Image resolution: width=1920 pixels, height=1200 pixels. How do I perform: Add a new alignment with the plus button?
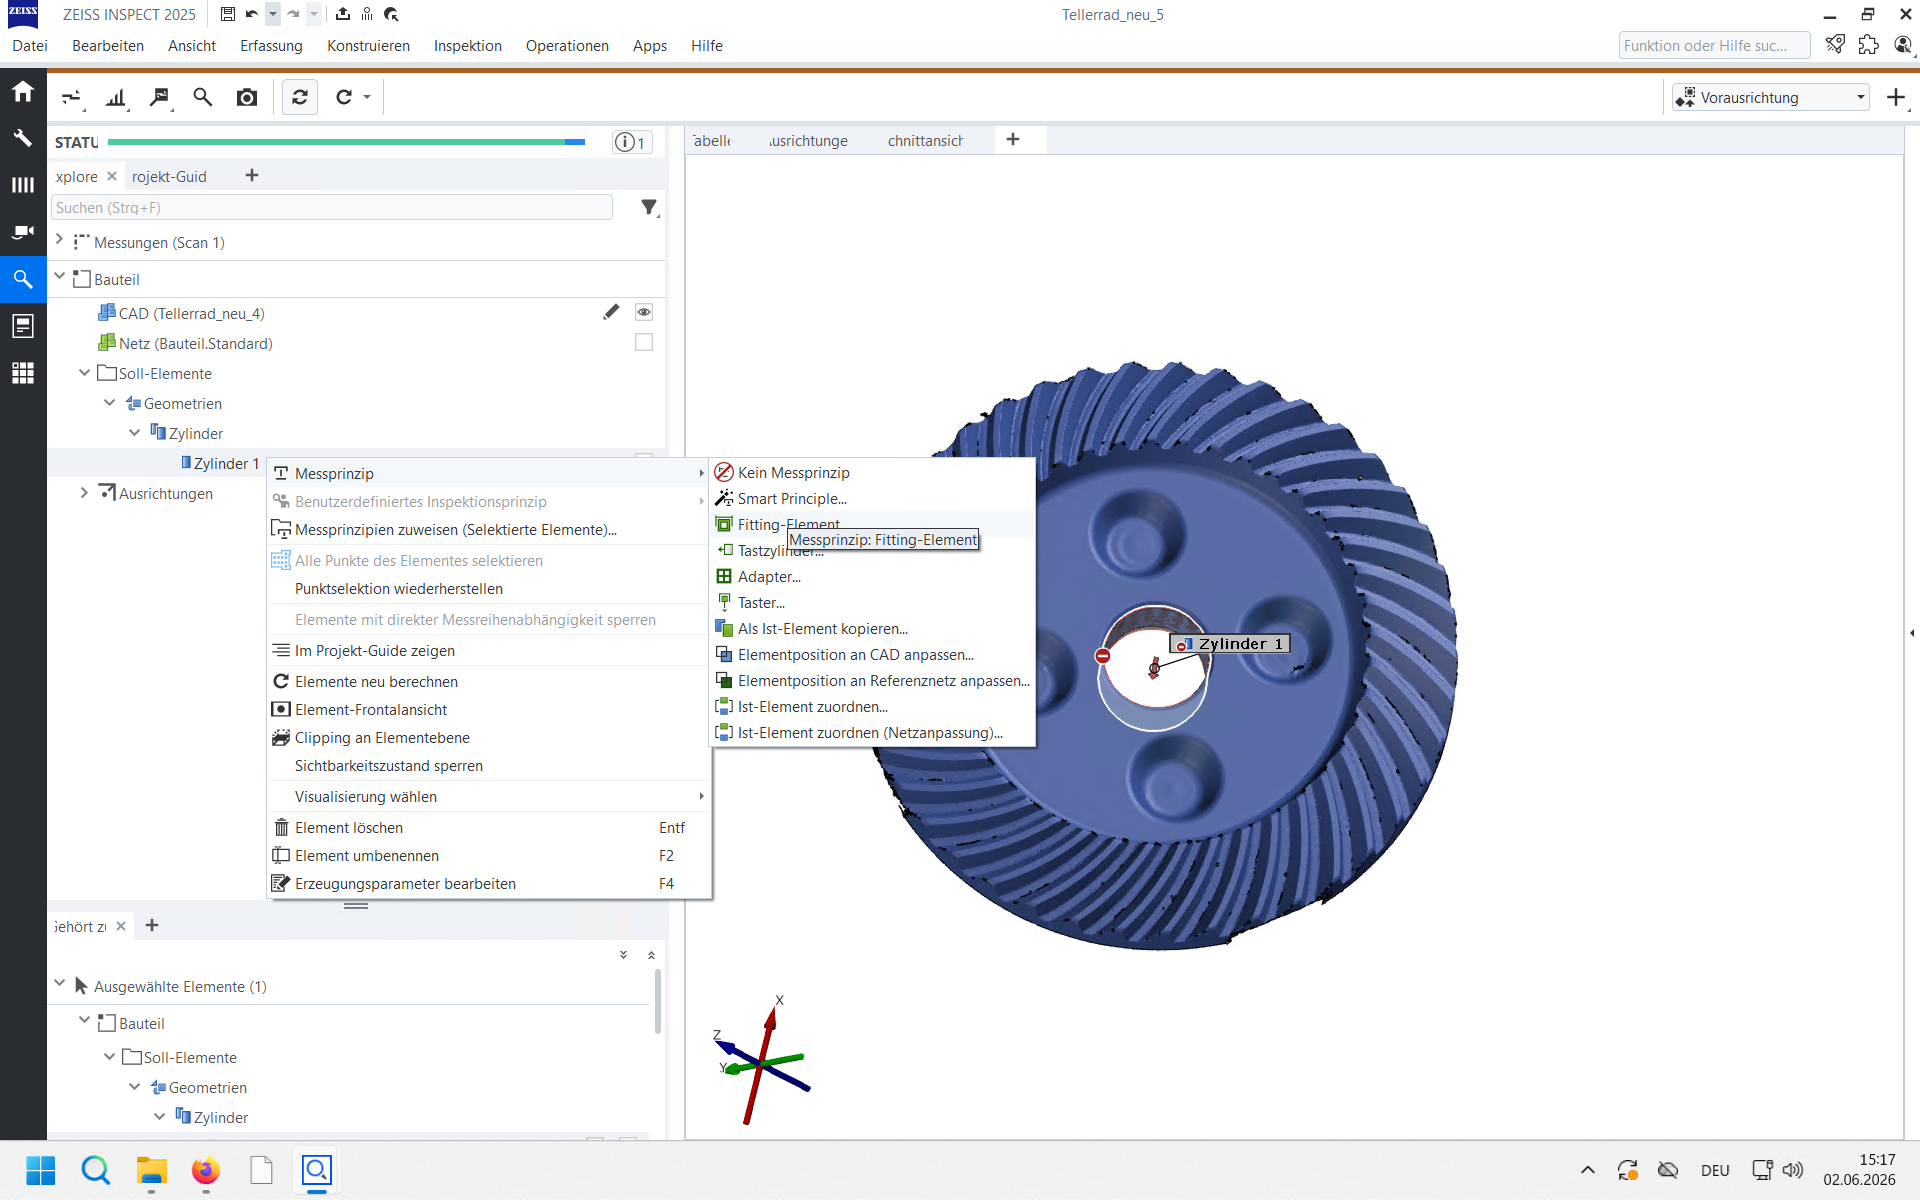coord(1896,97)
